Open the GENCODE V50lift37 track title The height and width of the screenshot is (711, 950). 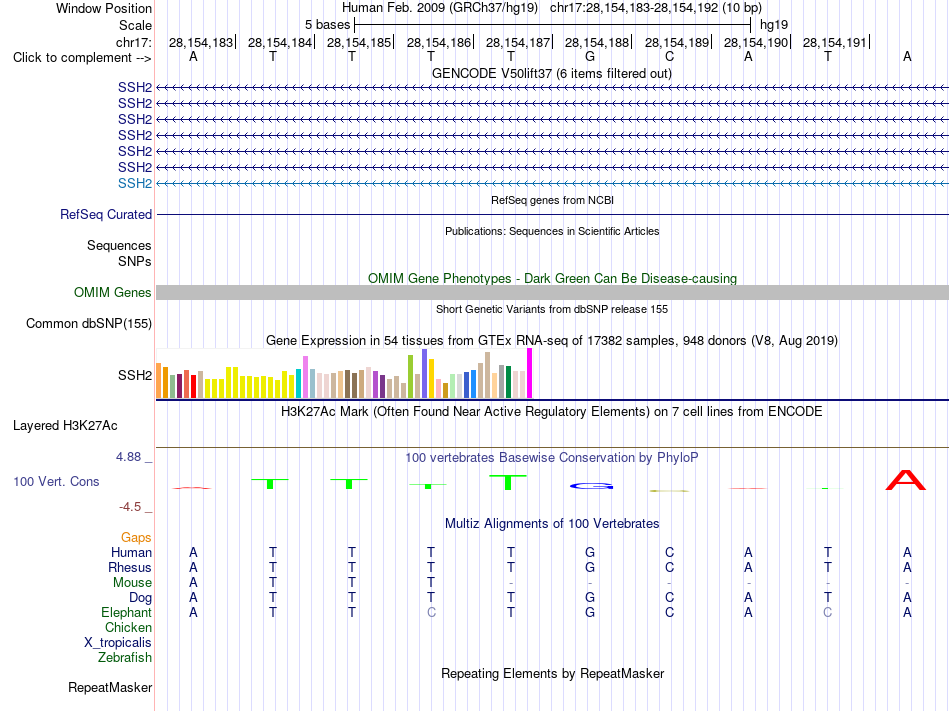(551, 73)
